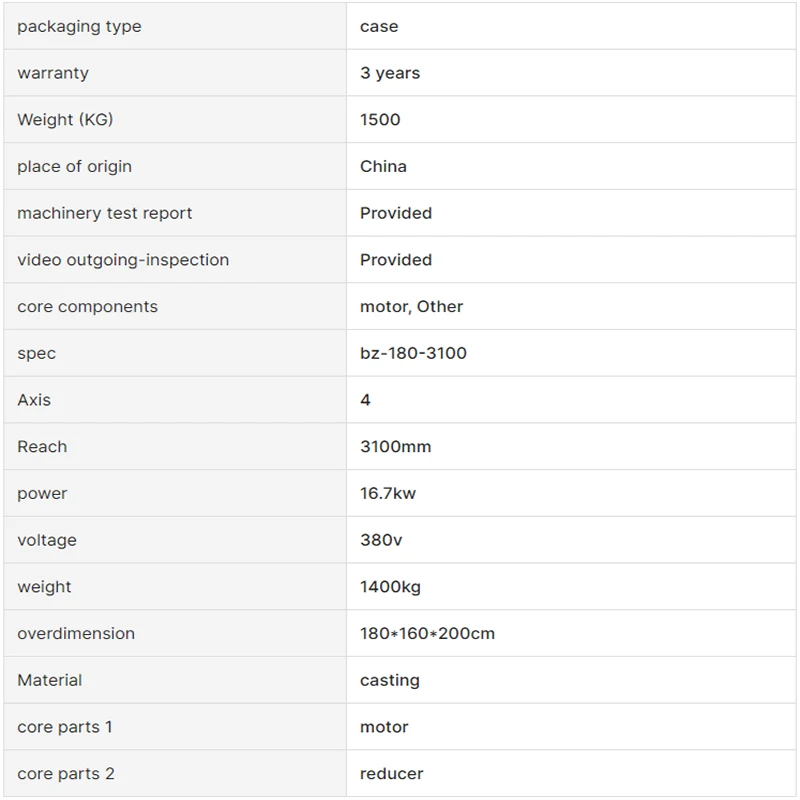
Task: Select the weight value 1400kg
Action: coord(390,587)
